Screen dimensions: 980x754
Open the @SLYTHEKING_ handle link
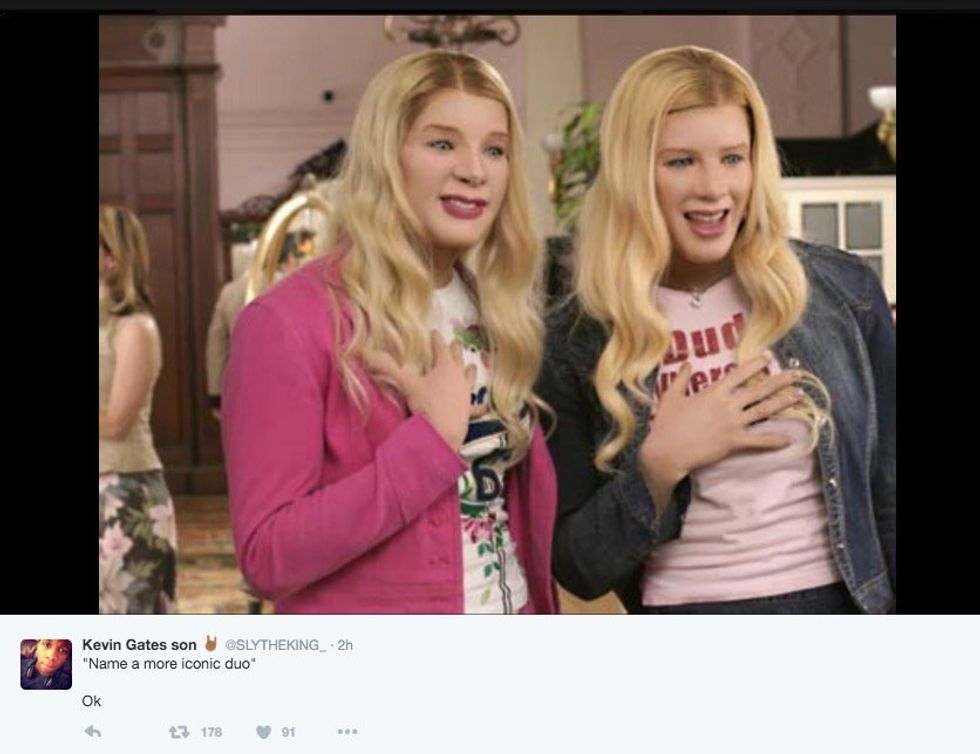point(275,645)
